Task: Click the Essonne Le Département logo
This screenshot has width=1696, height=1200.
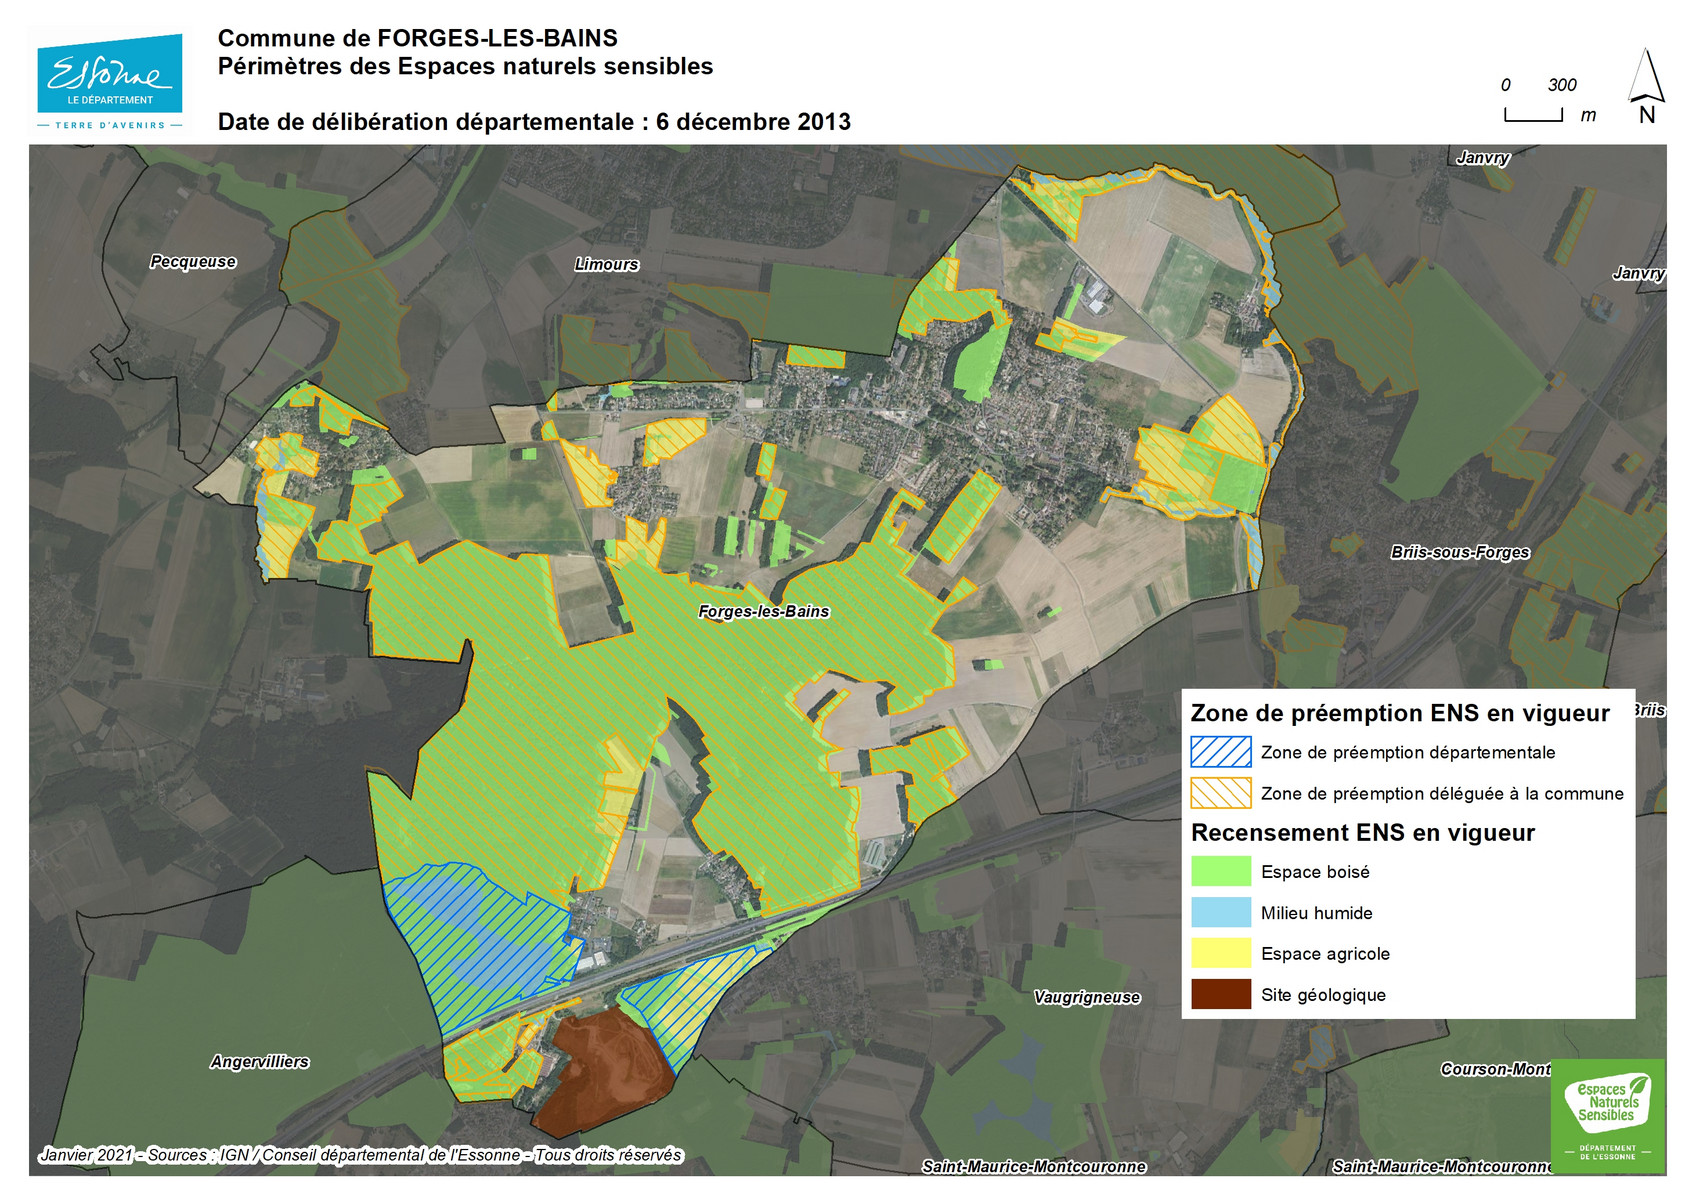Action: [x=110, y=82]
